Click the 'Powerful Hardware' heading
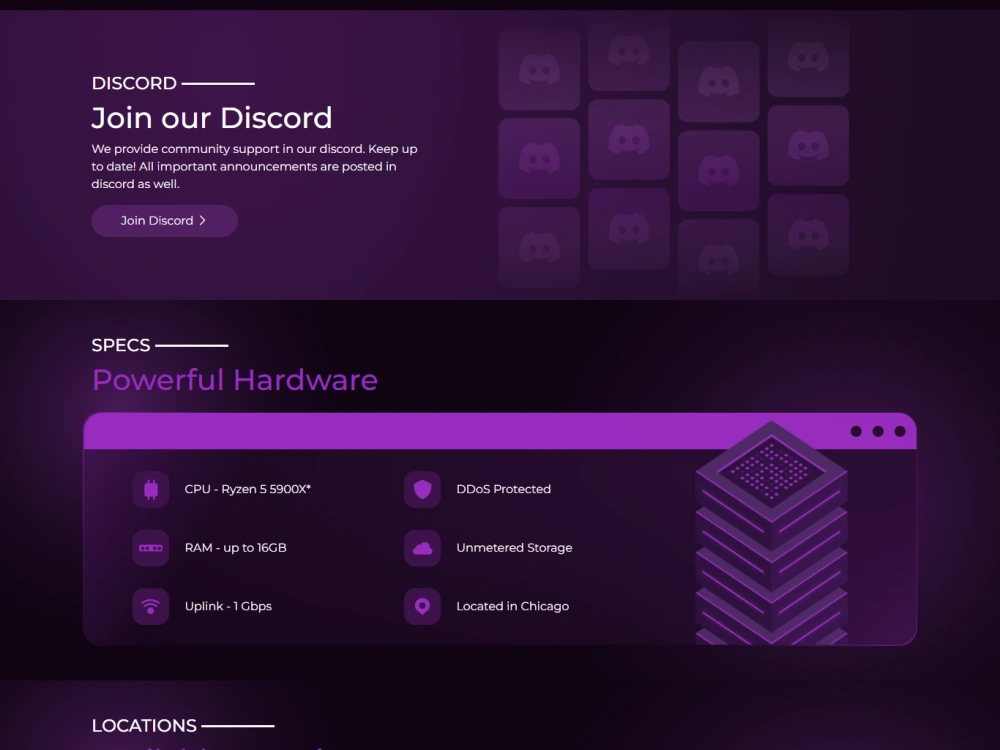This screenshot has width=1000, height=750. click(235, 380)
